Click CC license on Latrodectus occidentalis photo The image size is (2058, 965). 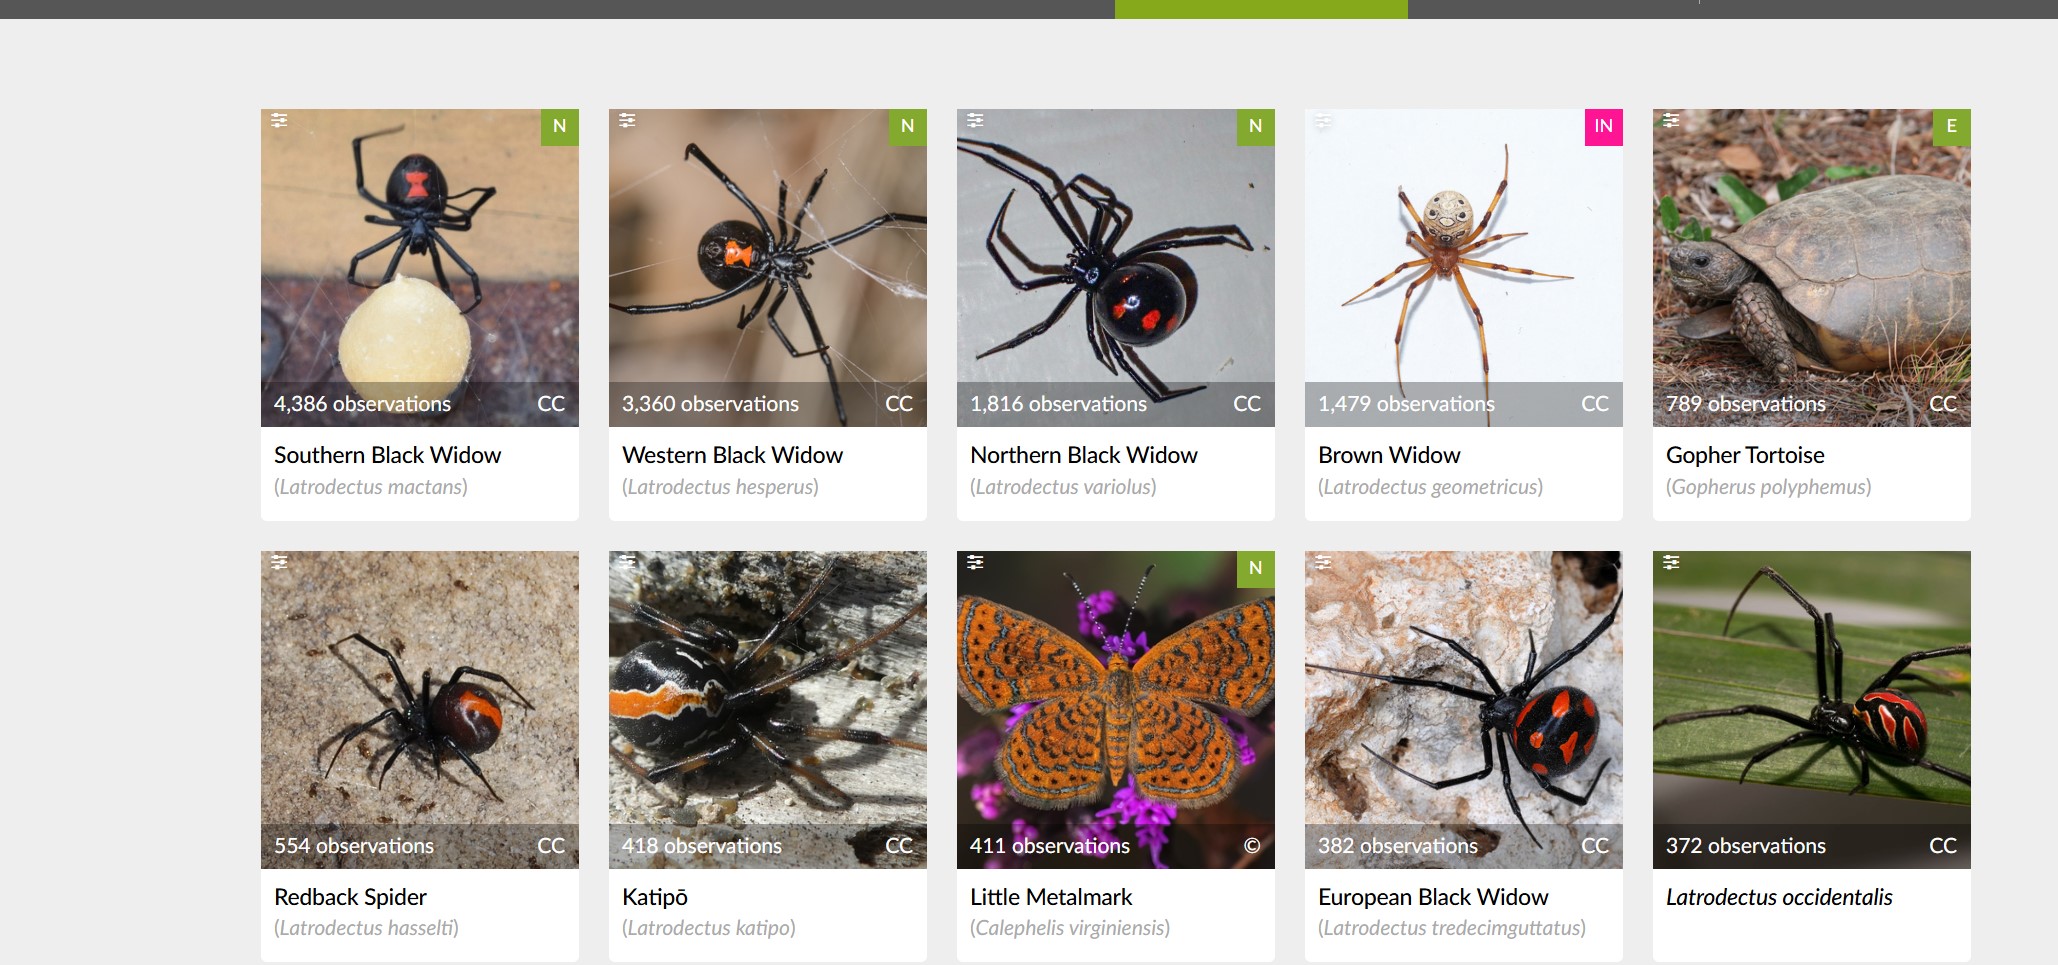click(x=1943, y=846)
